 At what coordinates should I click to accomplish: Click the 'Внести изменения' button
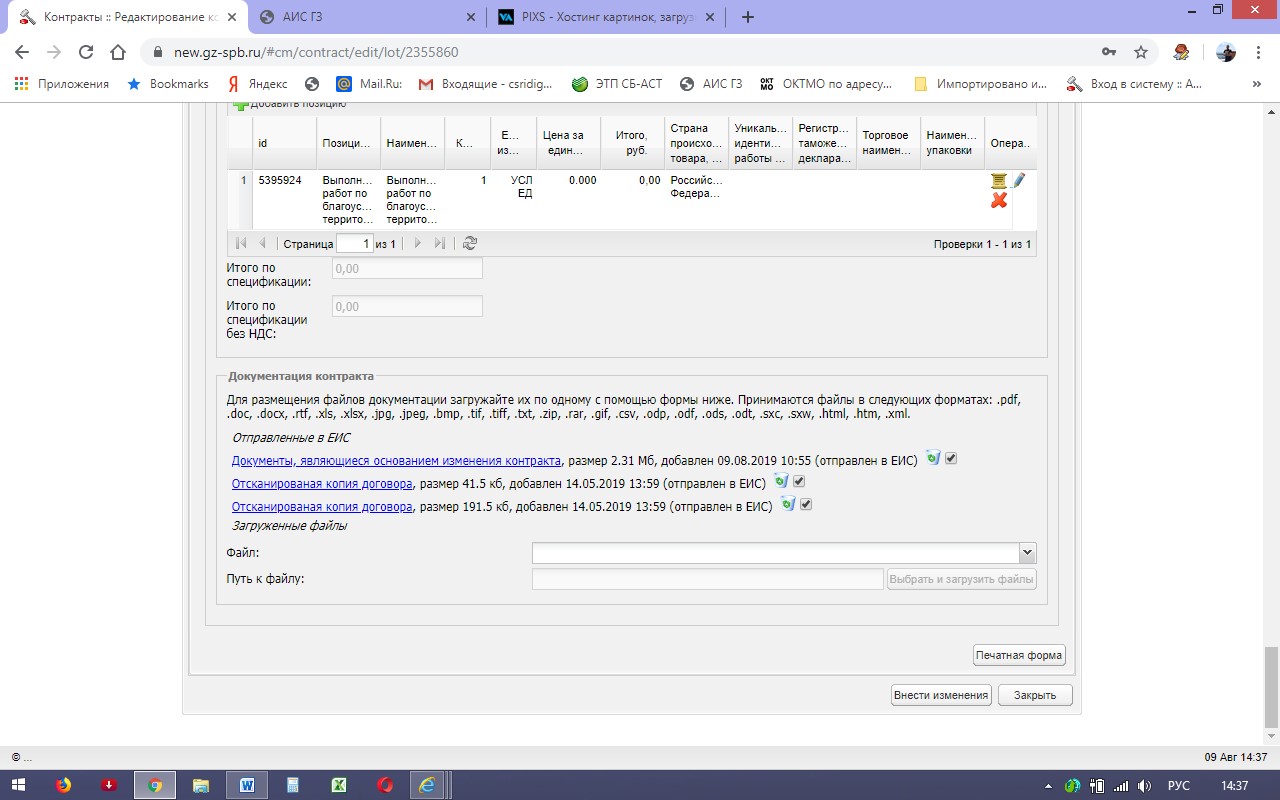click(x=941, y=695)
